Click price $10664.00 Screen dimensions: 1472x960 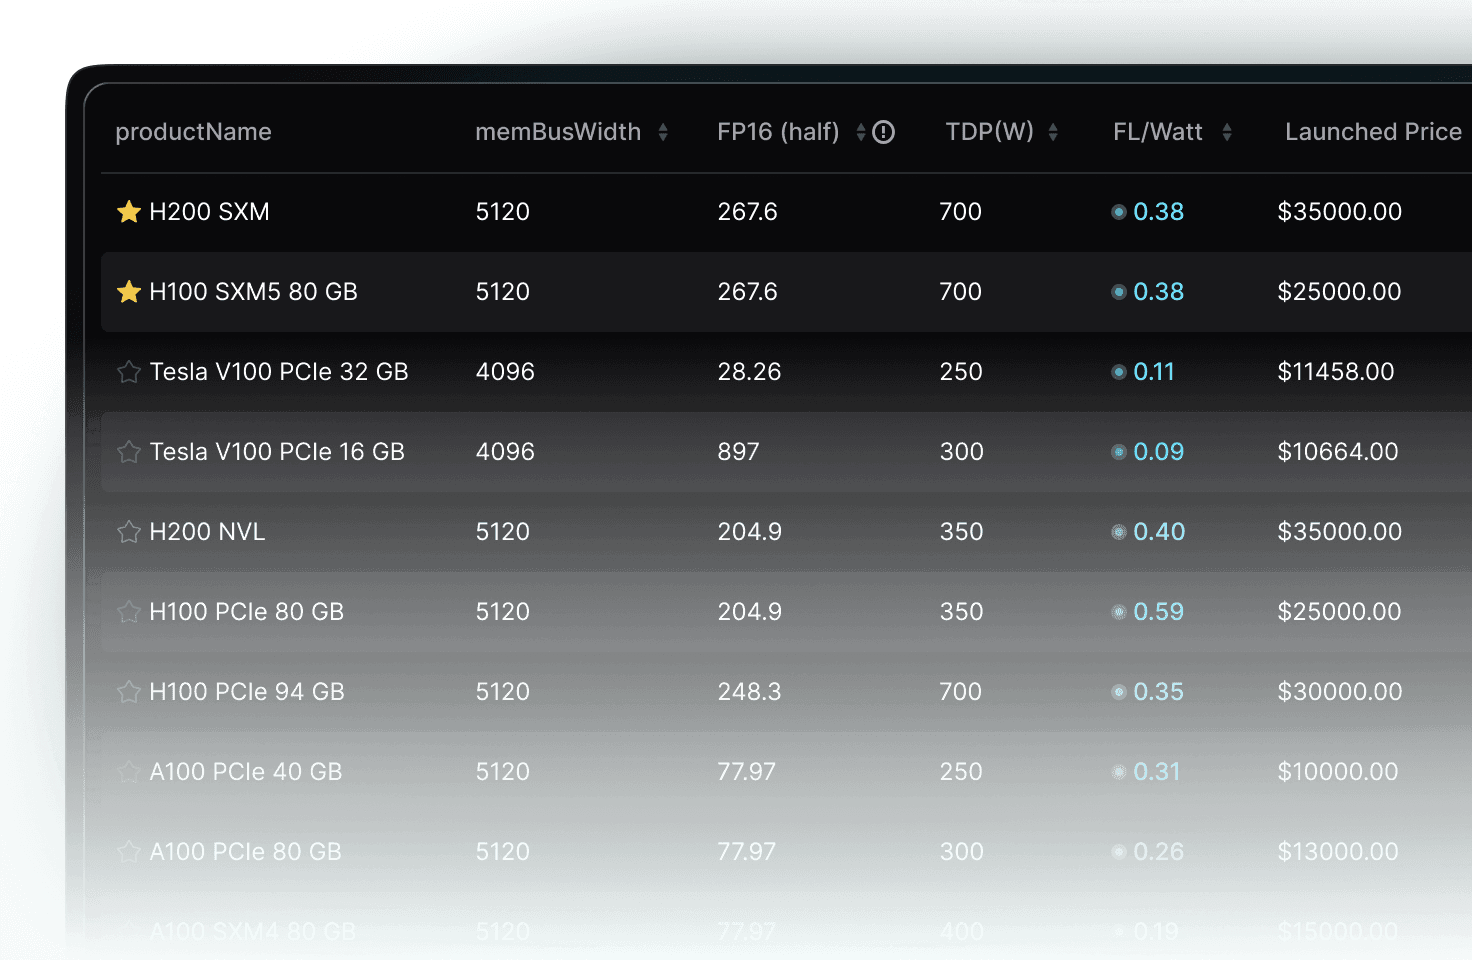click(x=1338, y=452)
